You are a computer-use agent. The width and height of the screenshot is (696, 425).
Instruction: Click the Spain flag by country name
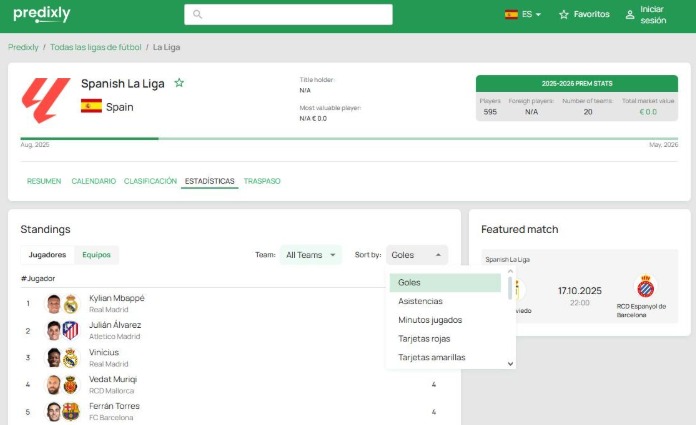(x=91, y=106)
